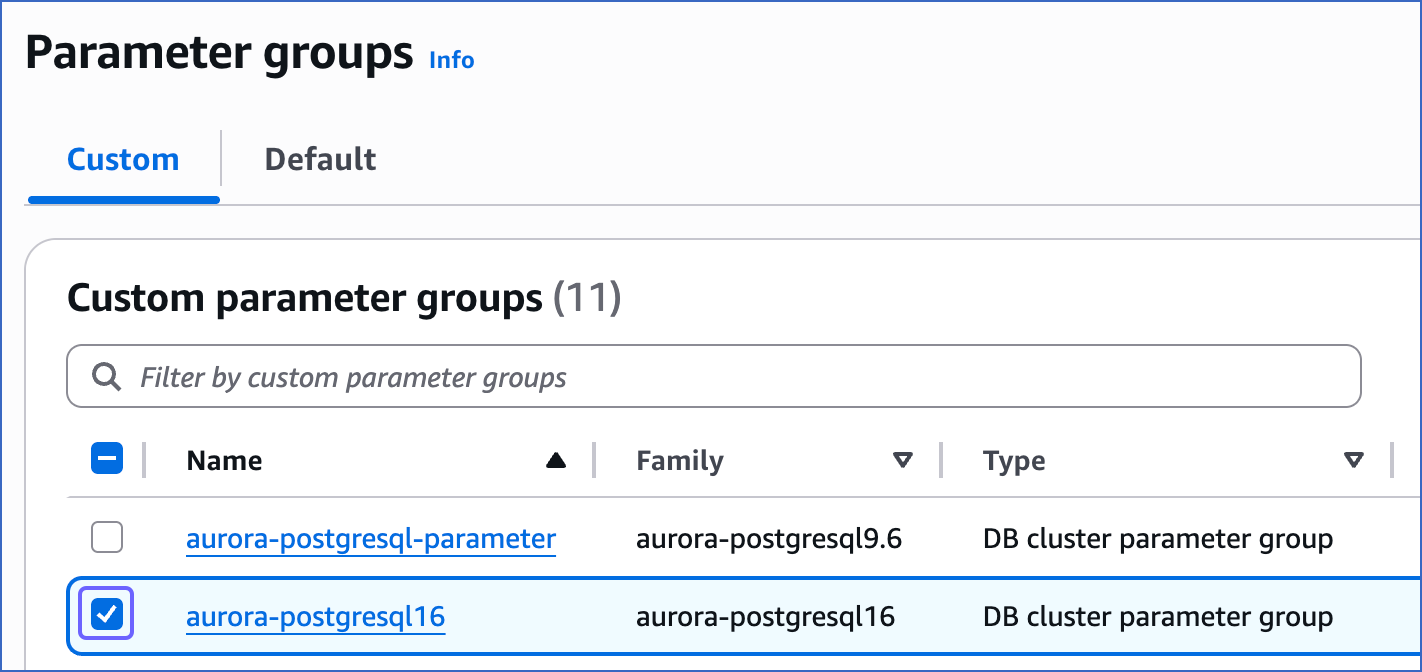
Task: Open the aurora-postgresql-parameter group link
Action: tap(371, 538)
